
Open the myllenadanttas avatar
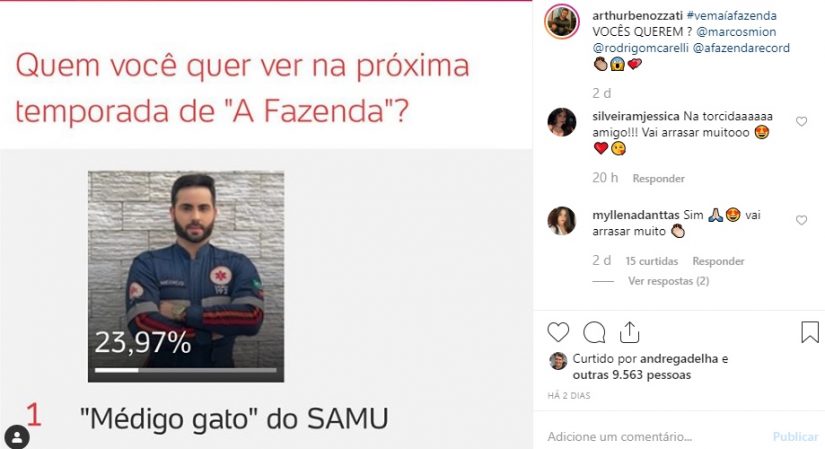tap(562, 221)
